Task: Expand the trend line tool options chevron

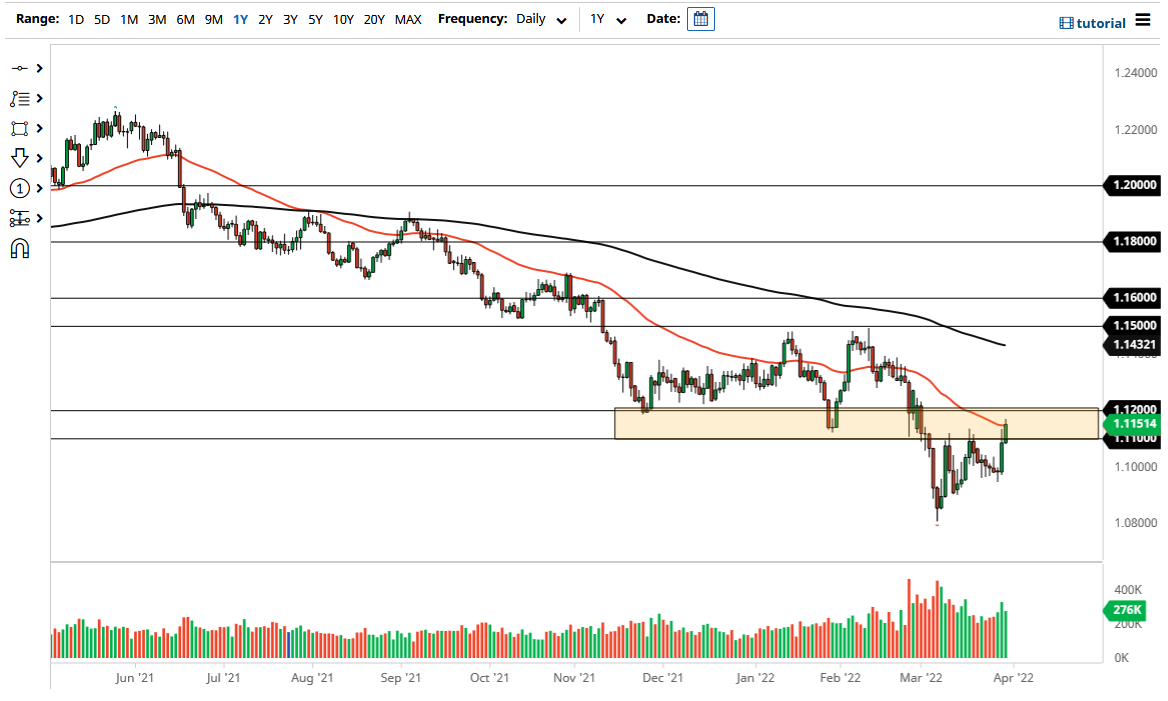Action: click(41, 68)
